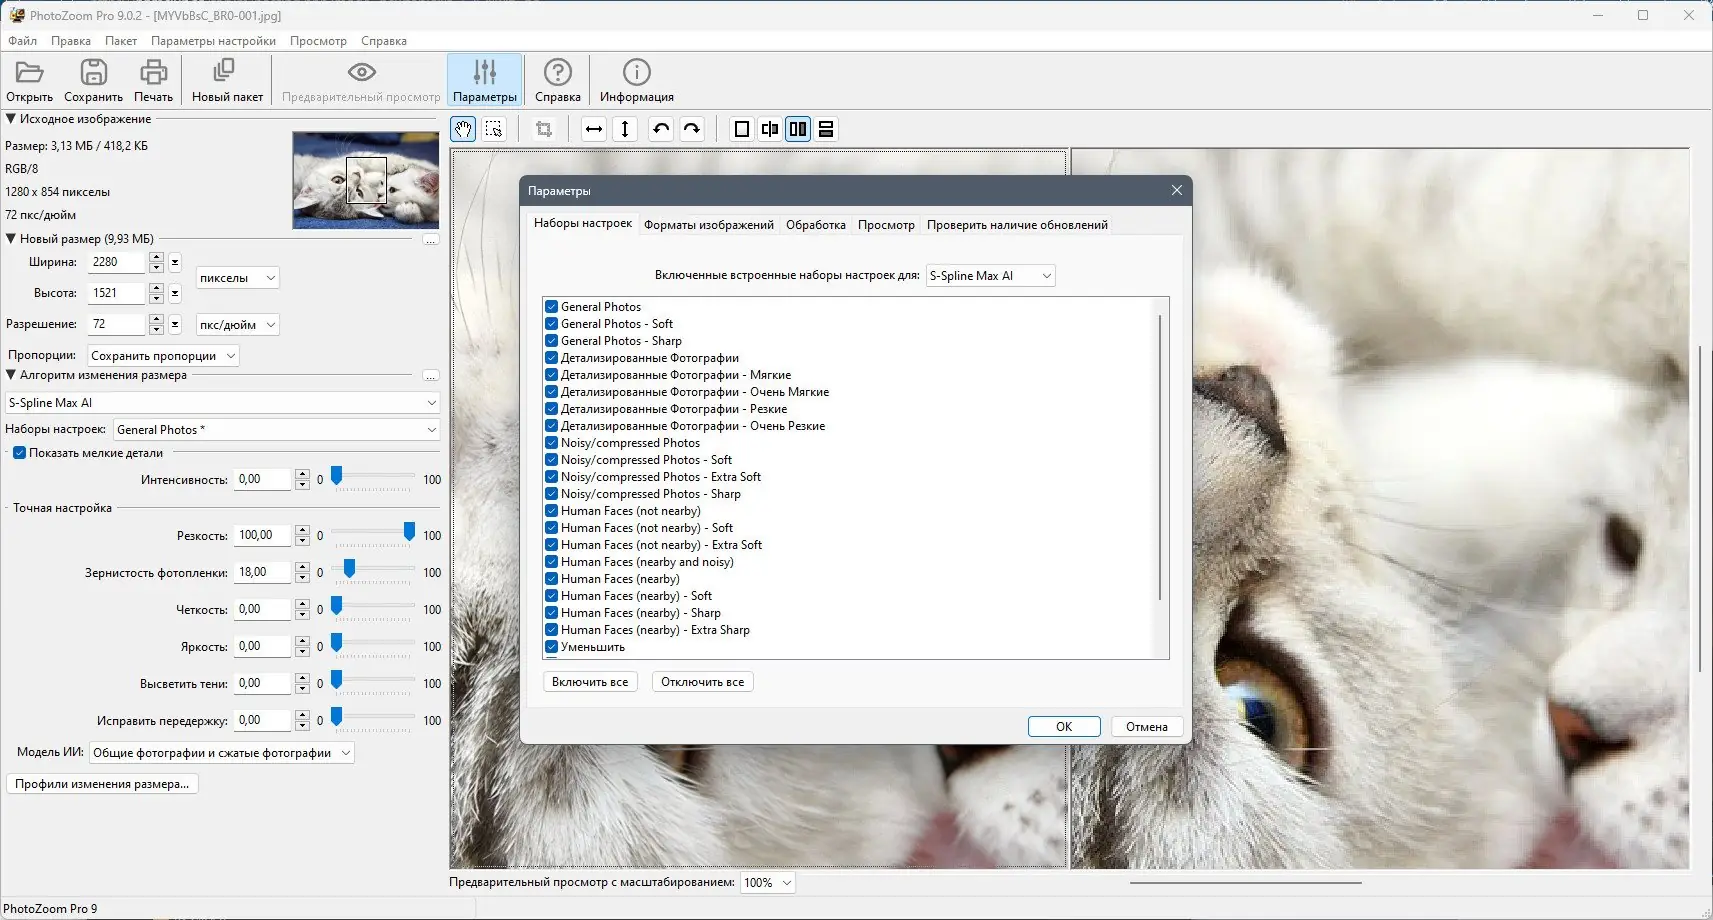
Task: Uncheck Детализированные Фотографии - Мягкие preset
Action: 551,375
